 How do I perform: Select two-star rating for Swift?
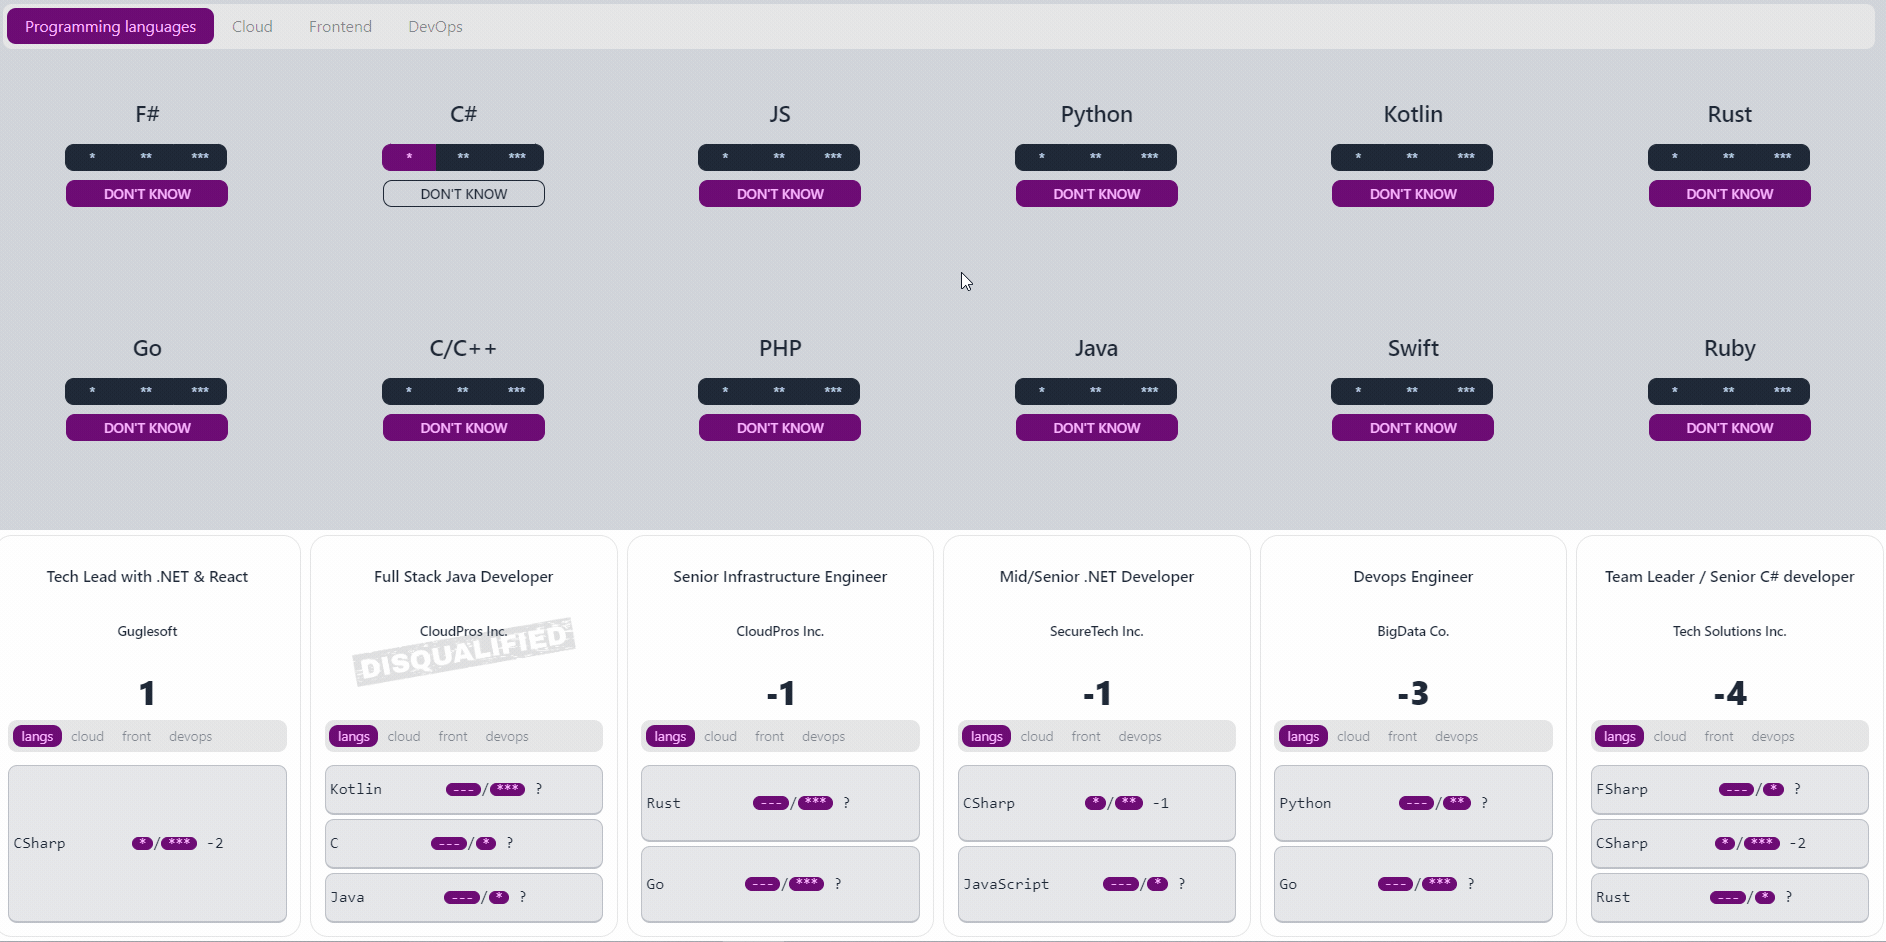click(x=1412, y=391)
